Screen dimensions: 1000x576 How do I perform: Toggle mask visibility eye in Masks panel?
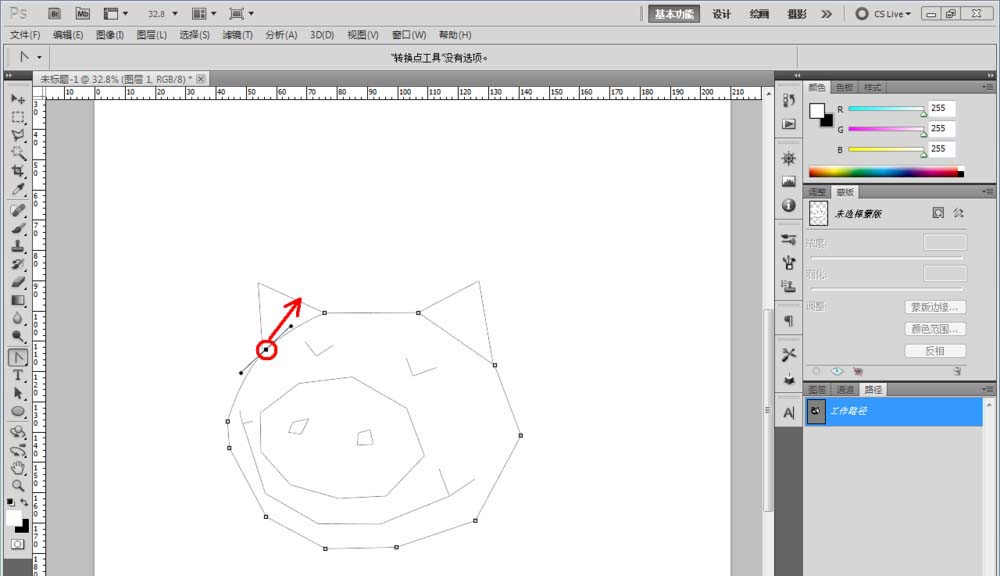837,371
